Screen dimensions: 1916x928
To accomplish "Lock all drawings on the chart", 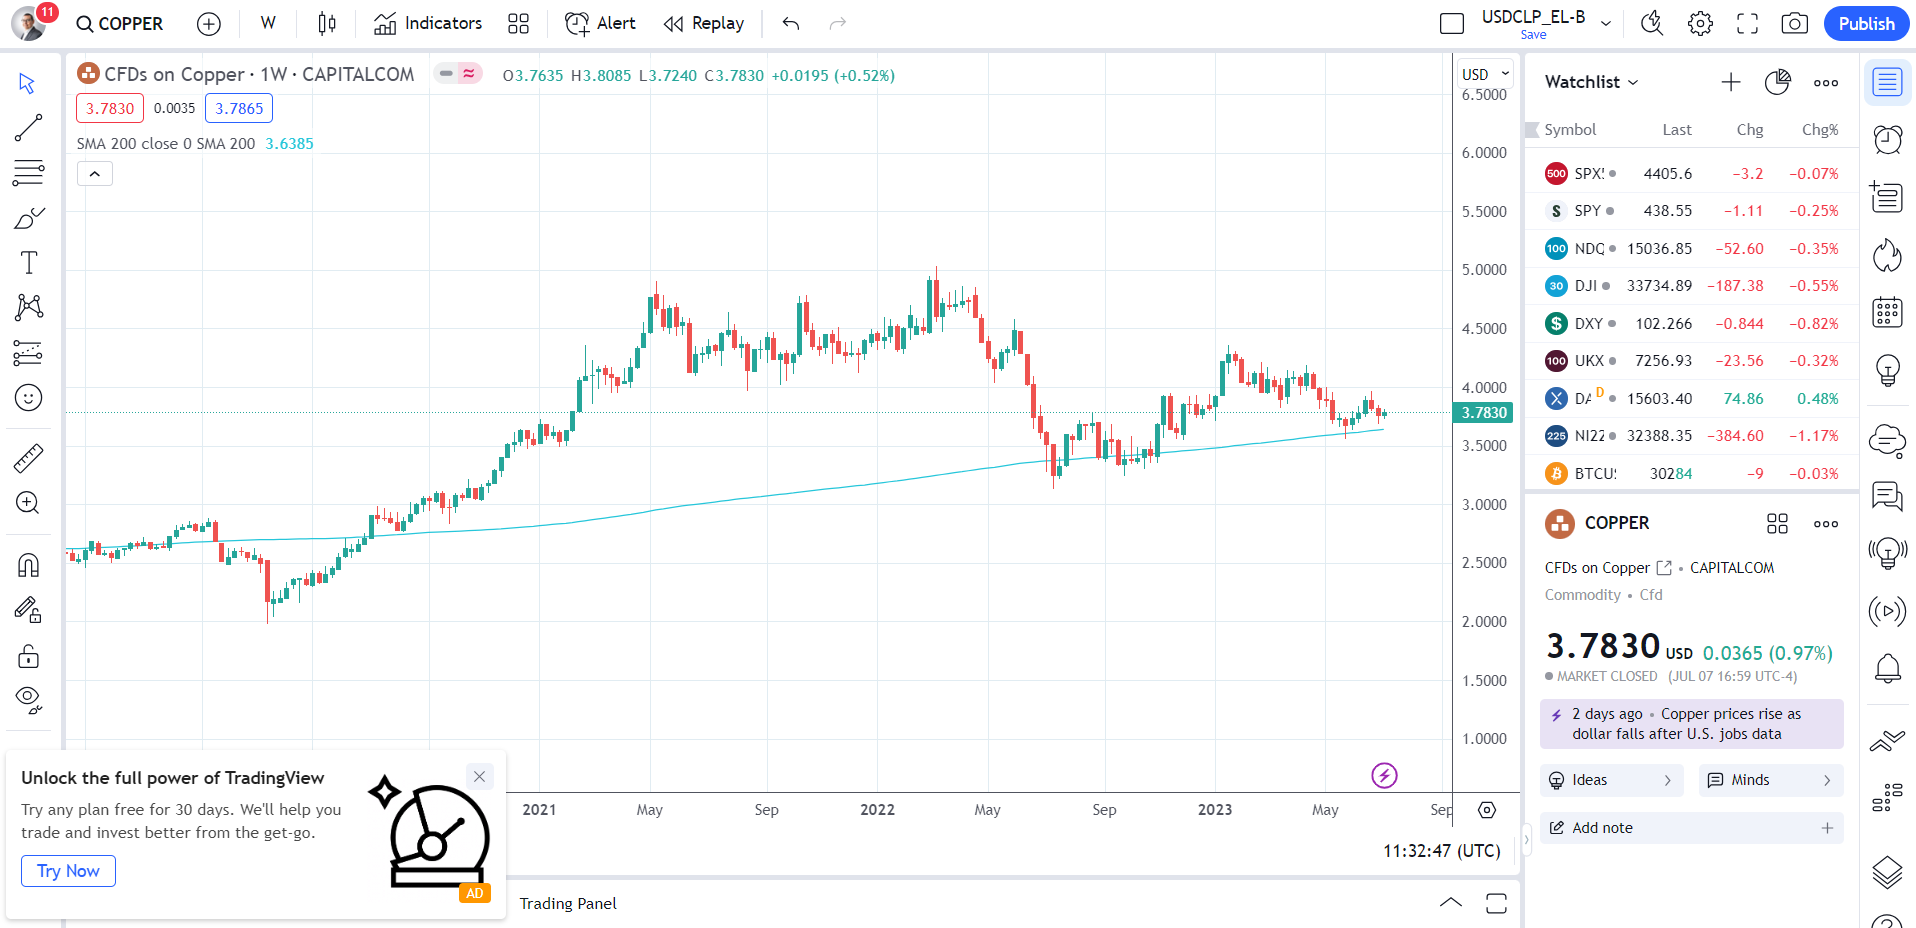I will (x=29, y=656).
